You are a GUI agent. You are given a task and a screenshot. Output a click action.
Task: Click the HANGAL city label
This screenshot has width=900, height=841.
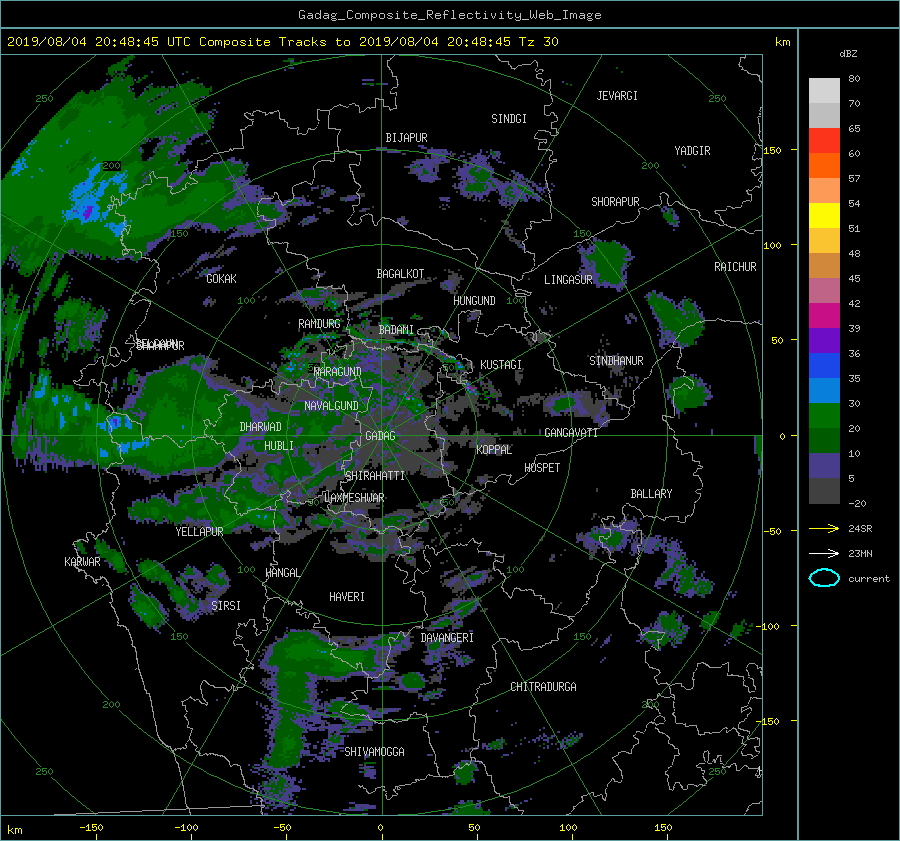click(282, 573)
